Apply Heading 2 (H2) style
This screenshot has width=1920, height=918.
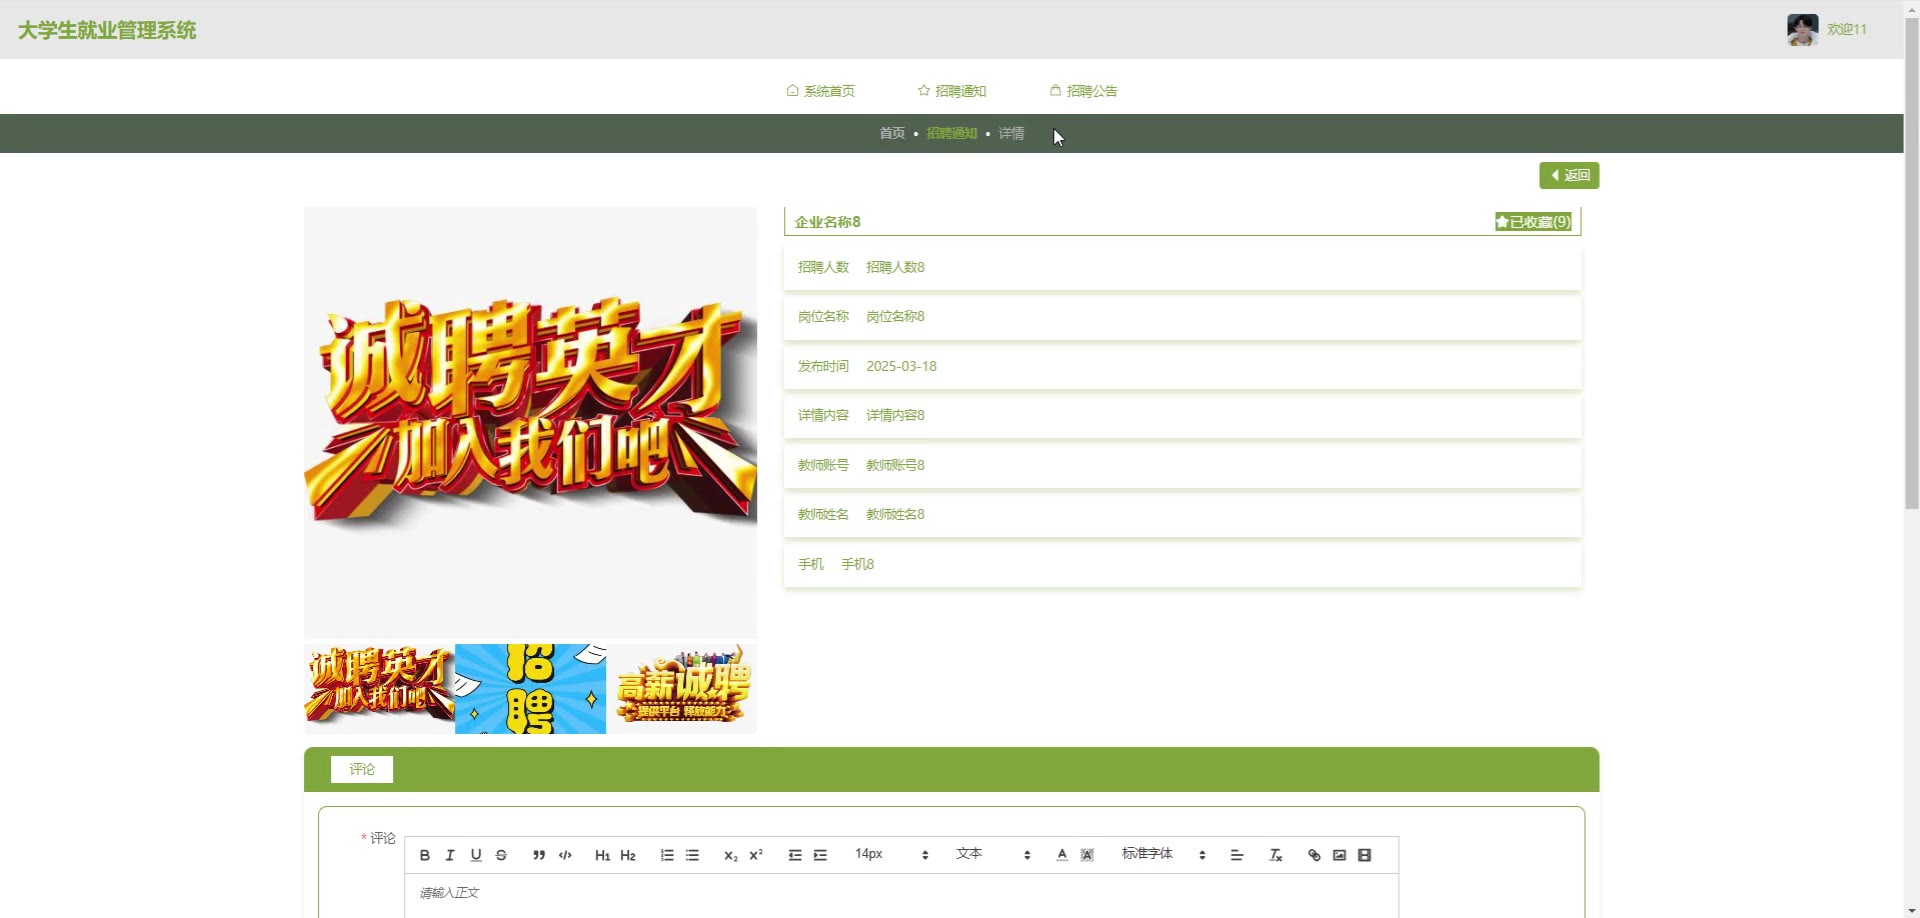coord(628,855)
